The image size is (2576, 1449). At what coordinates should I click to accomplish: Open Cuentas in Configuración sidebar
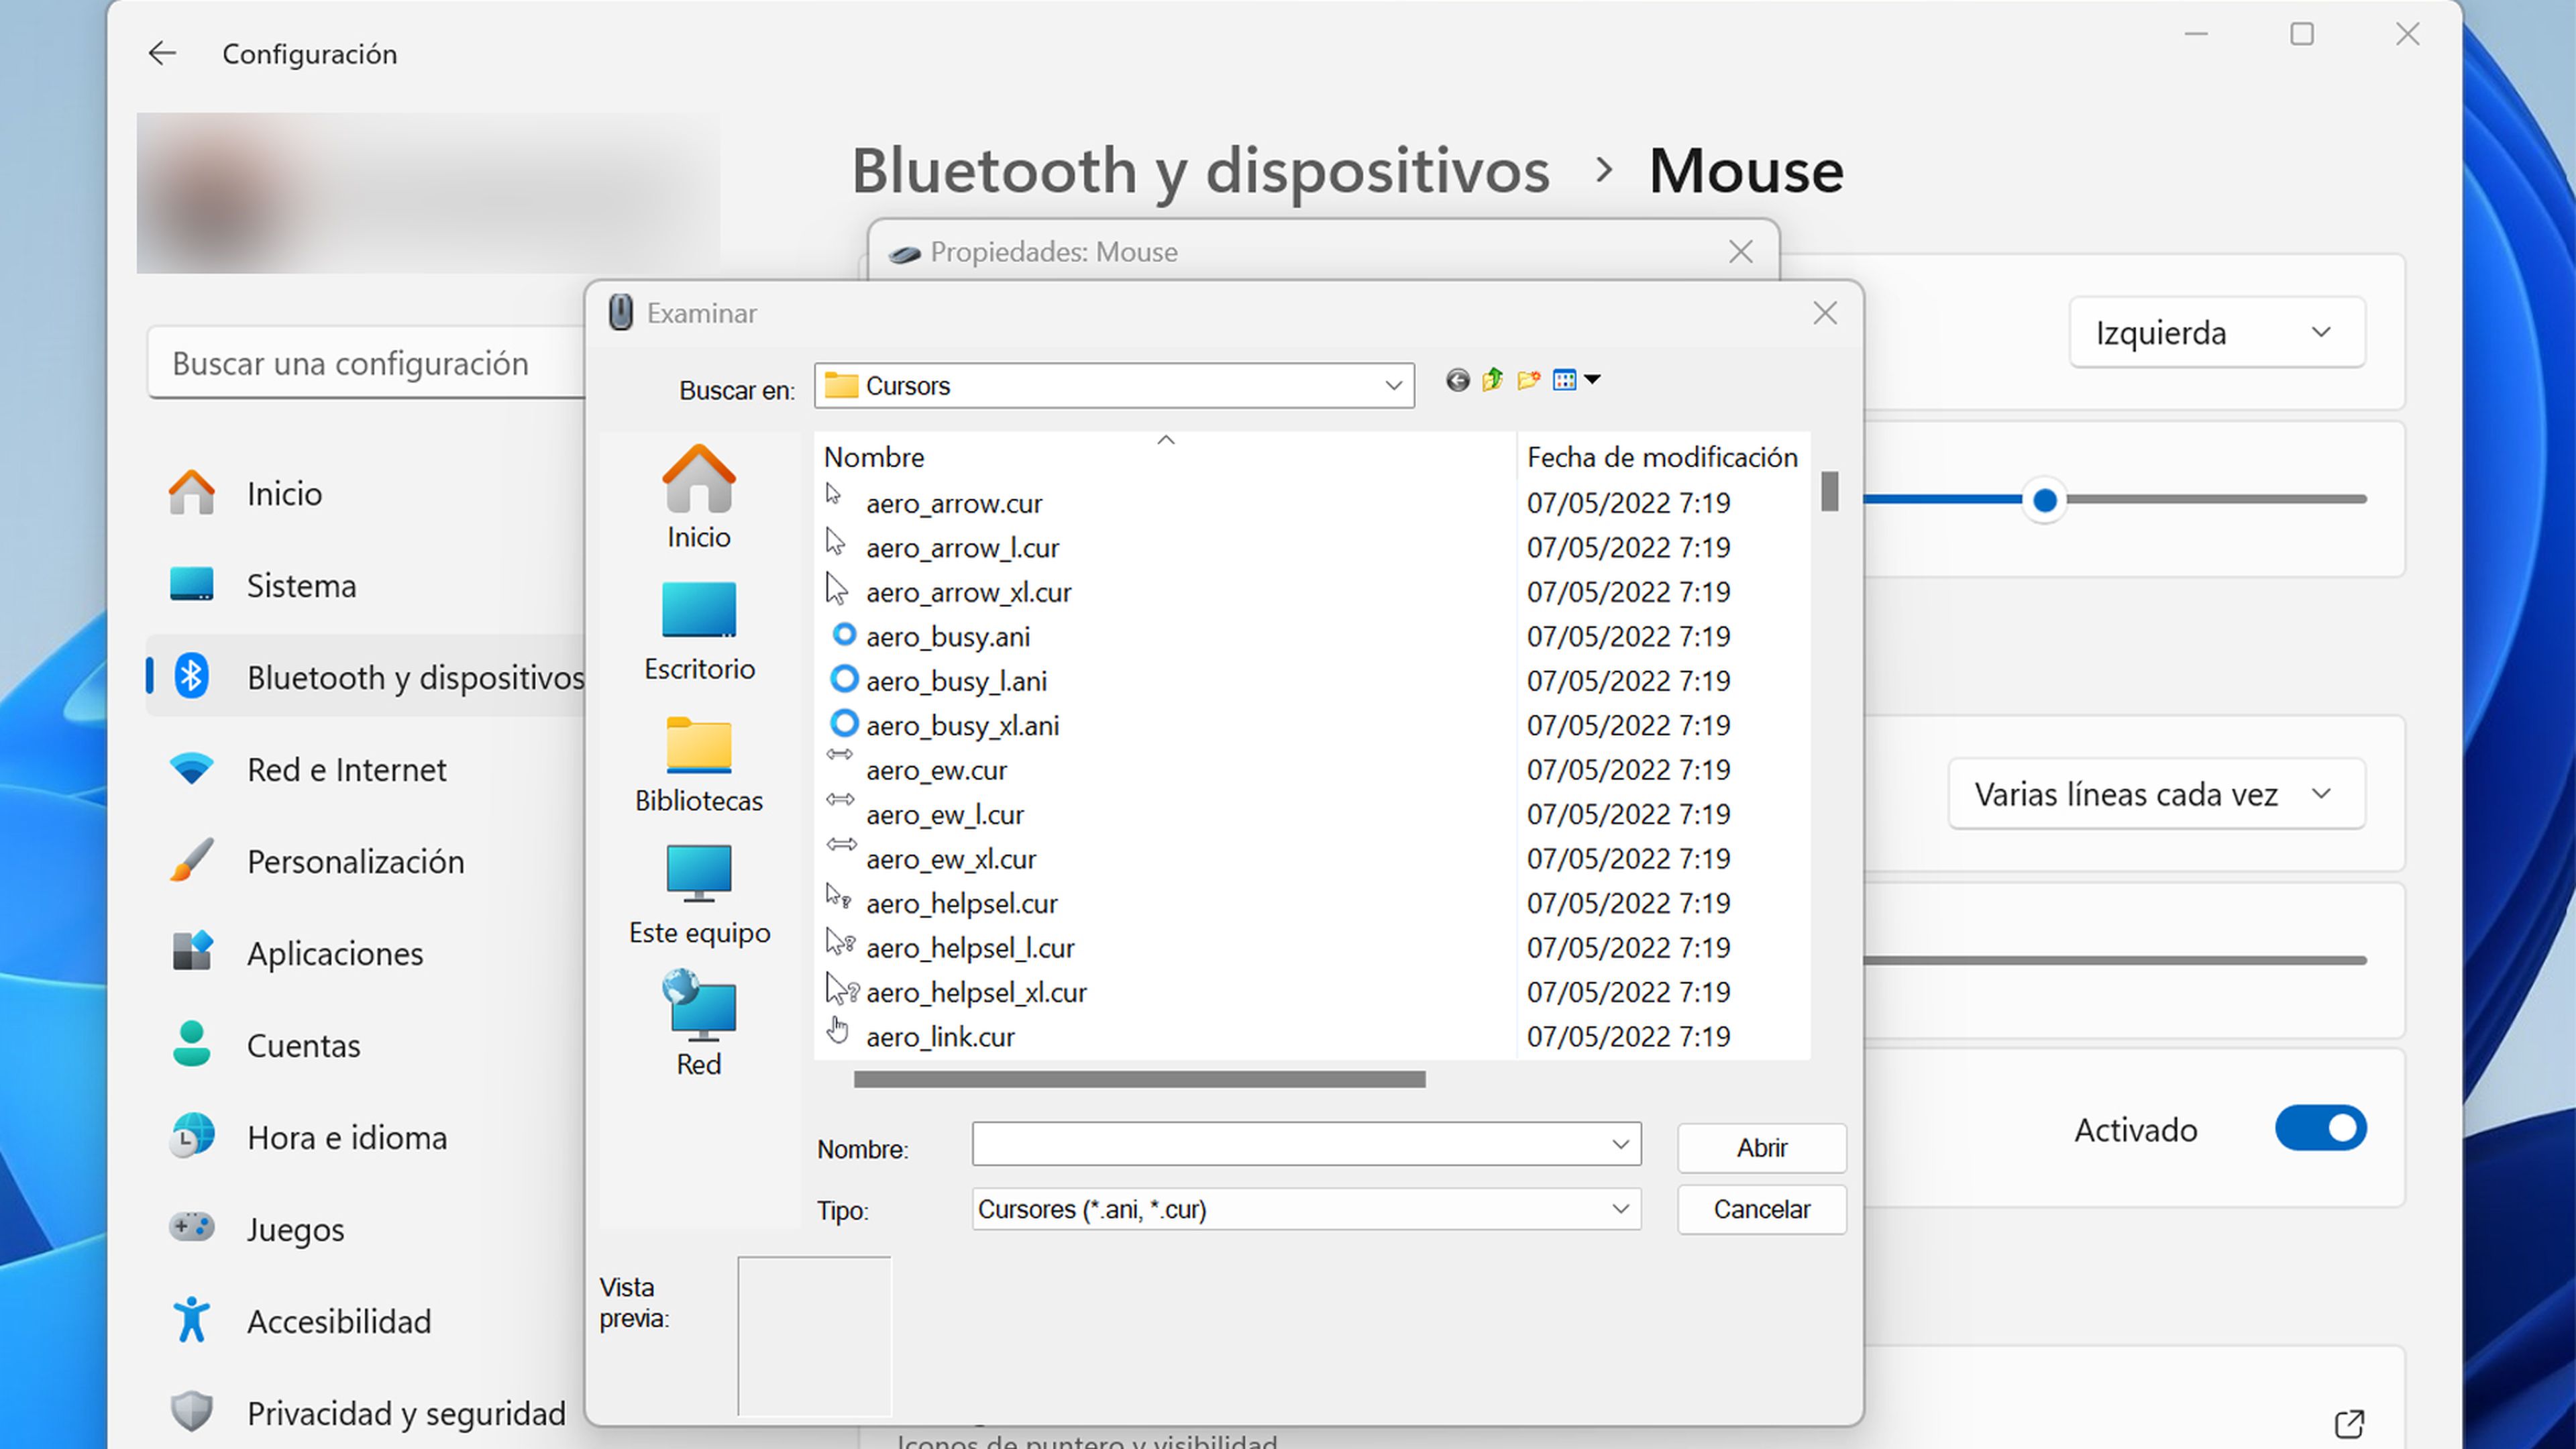tap(367, 1046)
